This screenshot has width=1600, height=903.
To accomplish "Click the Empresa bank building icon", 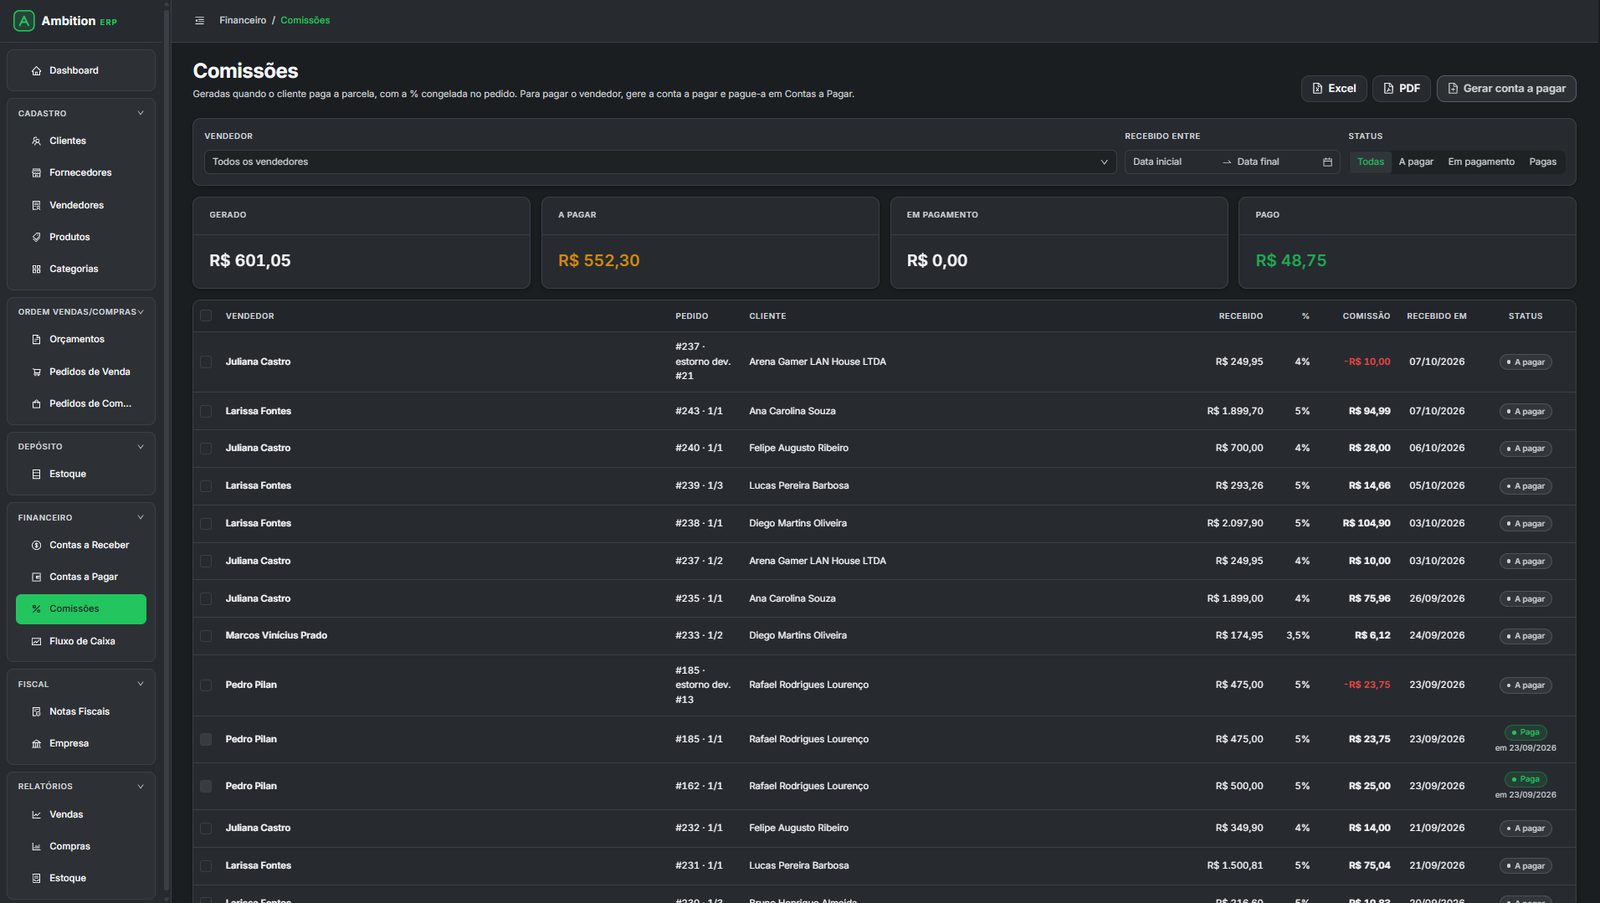I will point(37,744).
